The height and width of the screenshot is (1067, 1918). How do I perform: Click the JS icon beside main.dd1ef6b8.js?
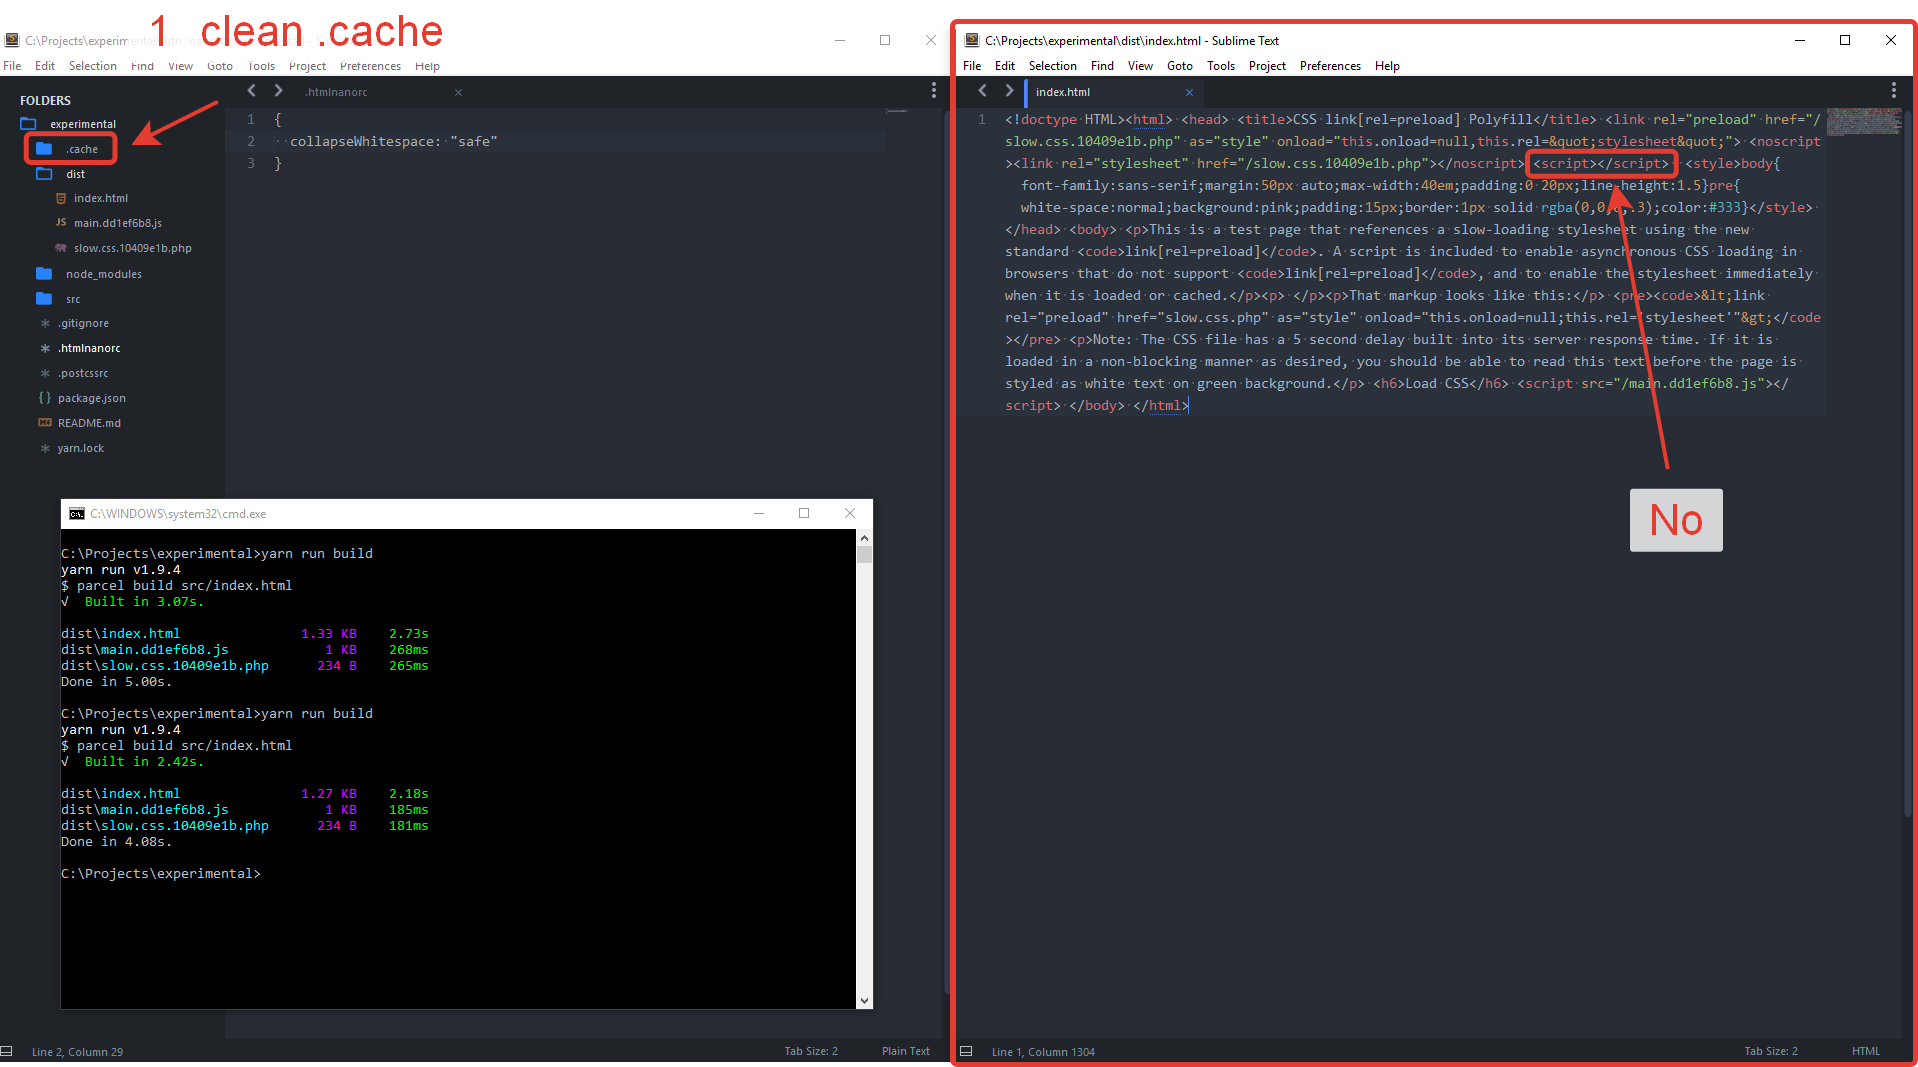[60, 223]
